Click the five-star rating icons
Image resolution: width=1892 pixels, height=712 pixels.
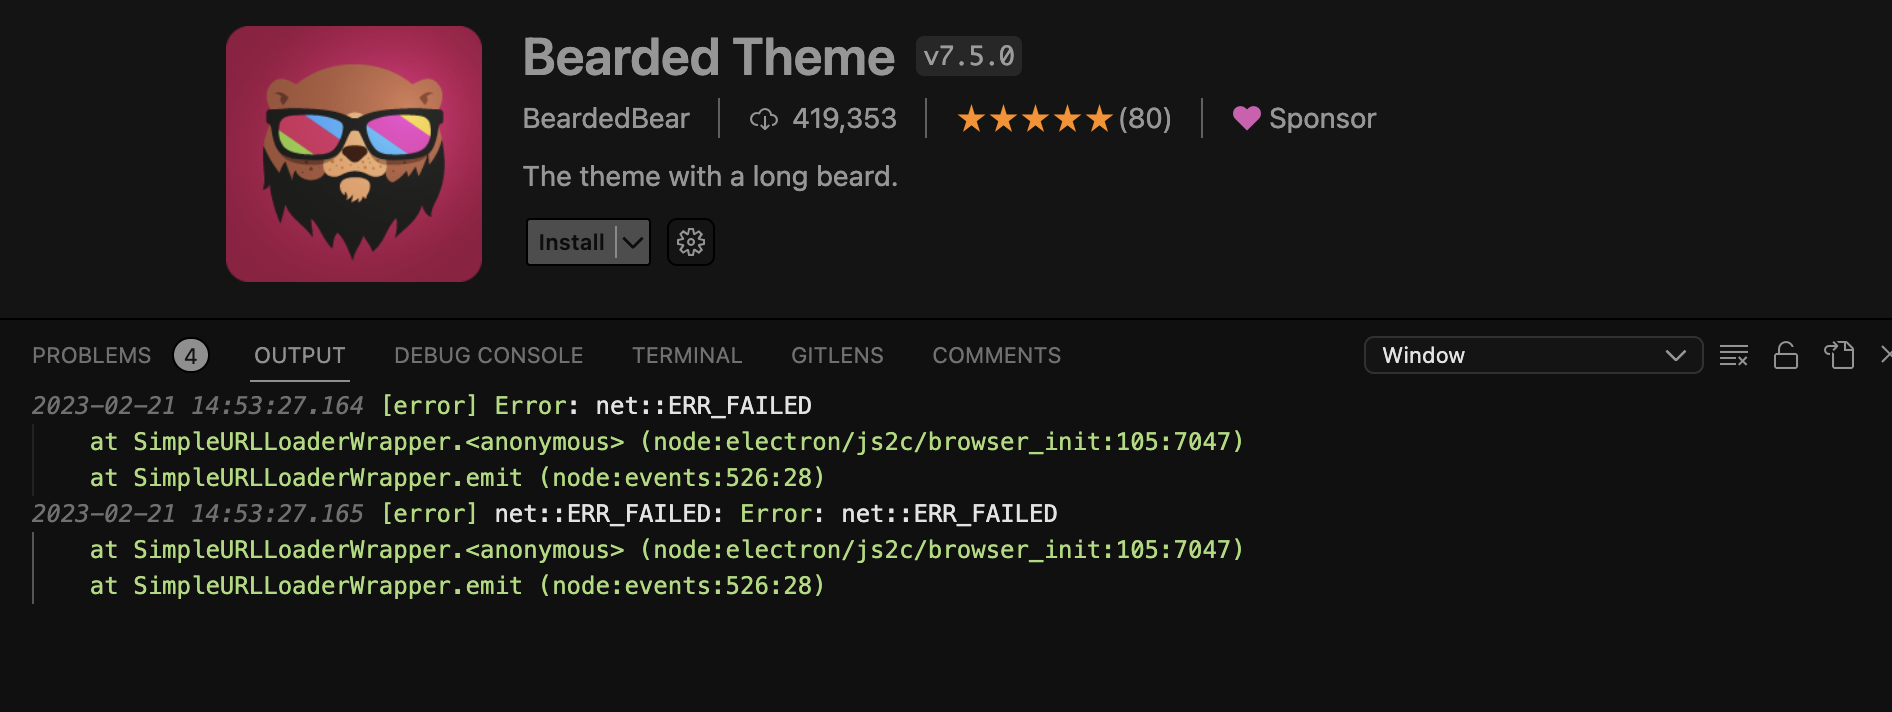tap(1035, 118)
